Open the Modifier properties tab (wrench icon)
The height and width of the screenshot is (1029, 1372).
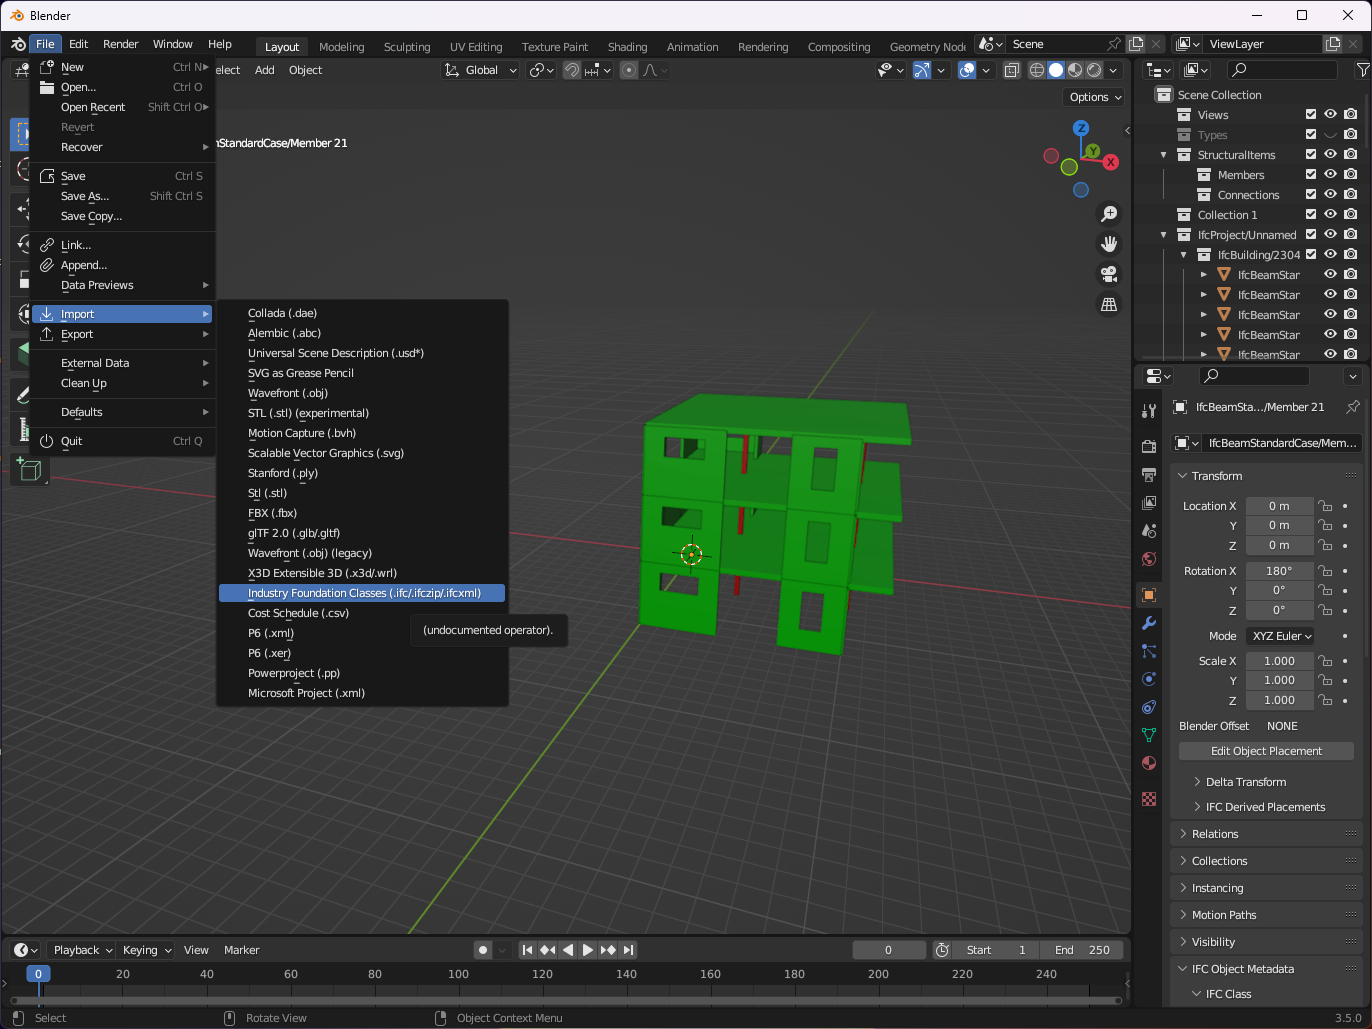[x=1148, y=624]
